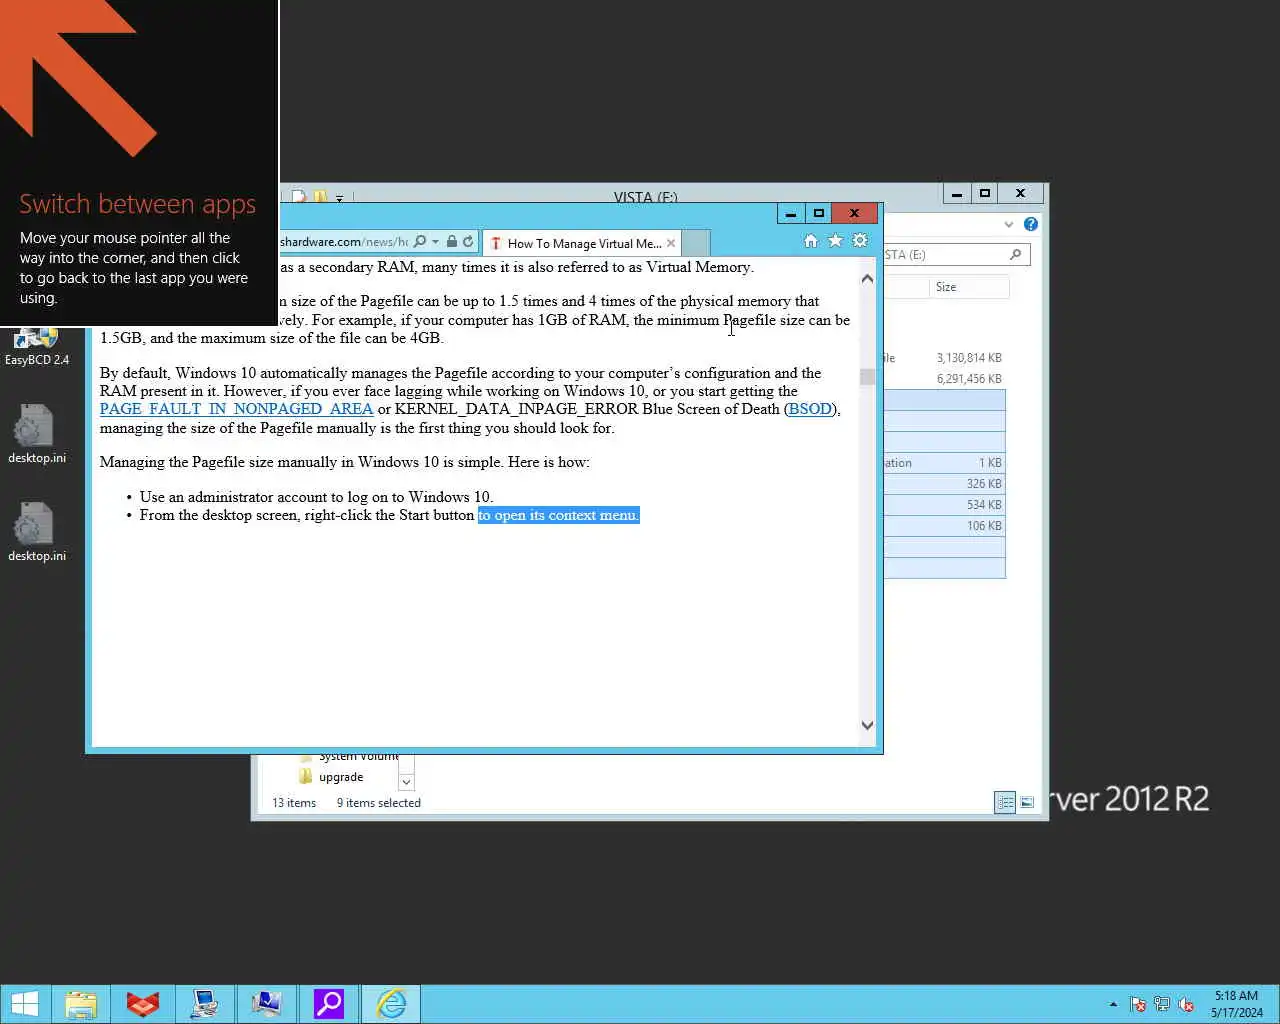The image size is (1280, 1024).
Task: Click the search box in VISTA (E:) window
Action: point(955,255)
